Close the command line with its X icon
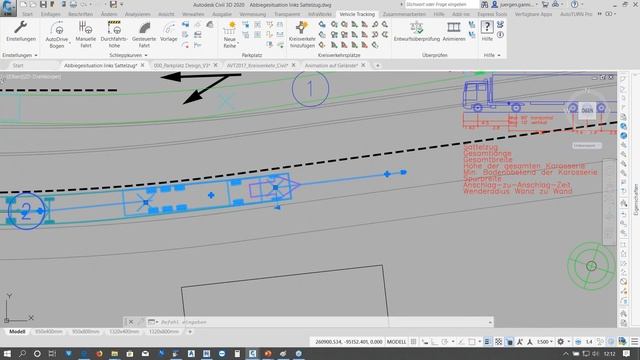Image resolution: width=640 pixels, height=360 pixels. (x=131, y=322)
